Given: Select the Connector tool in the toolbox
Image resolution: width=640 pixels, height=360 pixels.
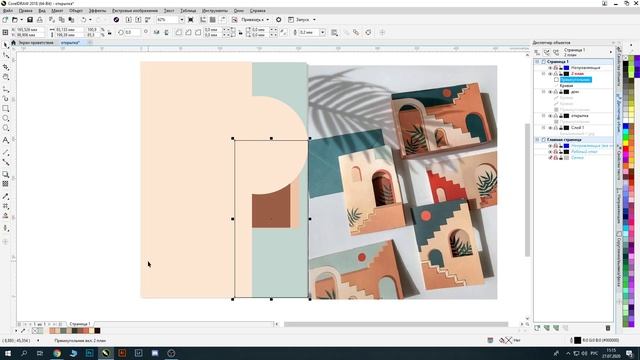Looking at the screenshot, I should pyautogui.click(x=6, y=162).
